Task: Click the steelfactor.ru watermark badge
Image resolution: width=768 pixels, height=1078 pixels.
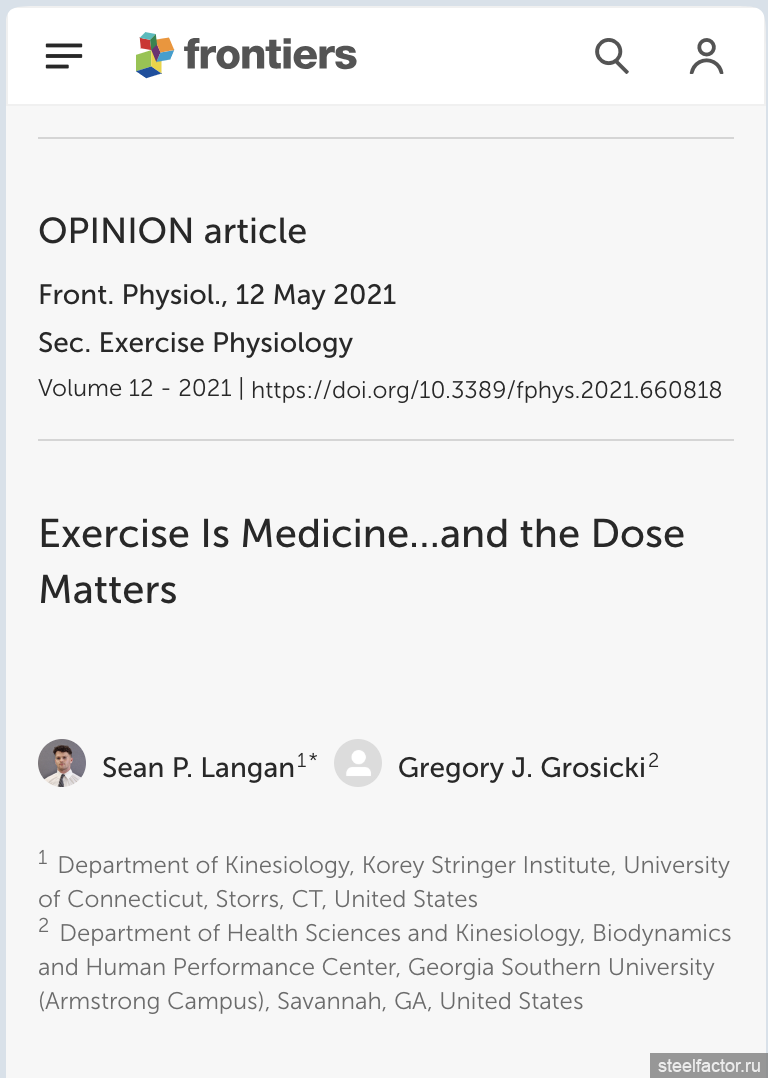Action: 704,1064
